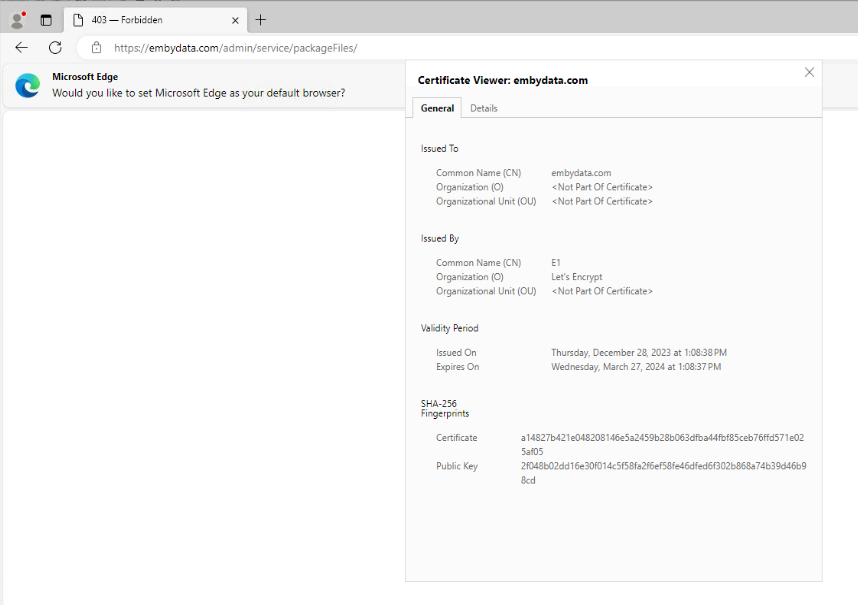This screenshot has height=605, width=858.
Task: Click the Issued On date value
Action: (638, 353)
